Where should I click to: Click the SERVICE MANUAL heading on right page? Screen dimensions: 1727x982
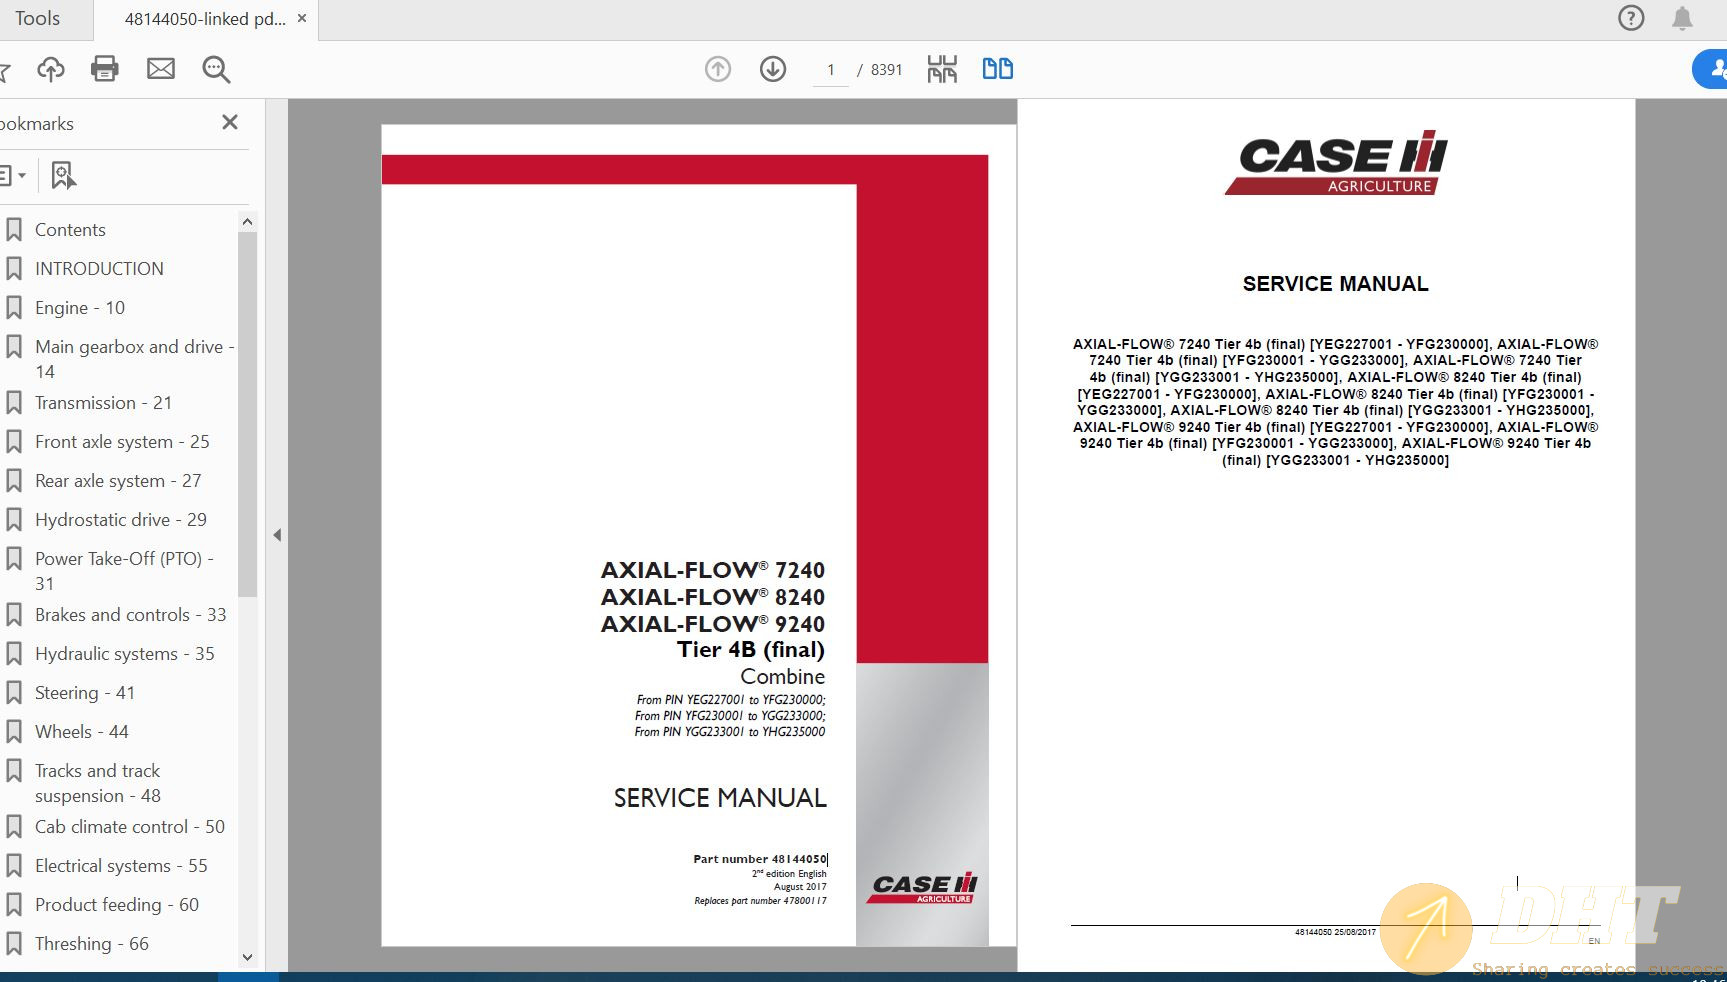[x=1335, y=284]
